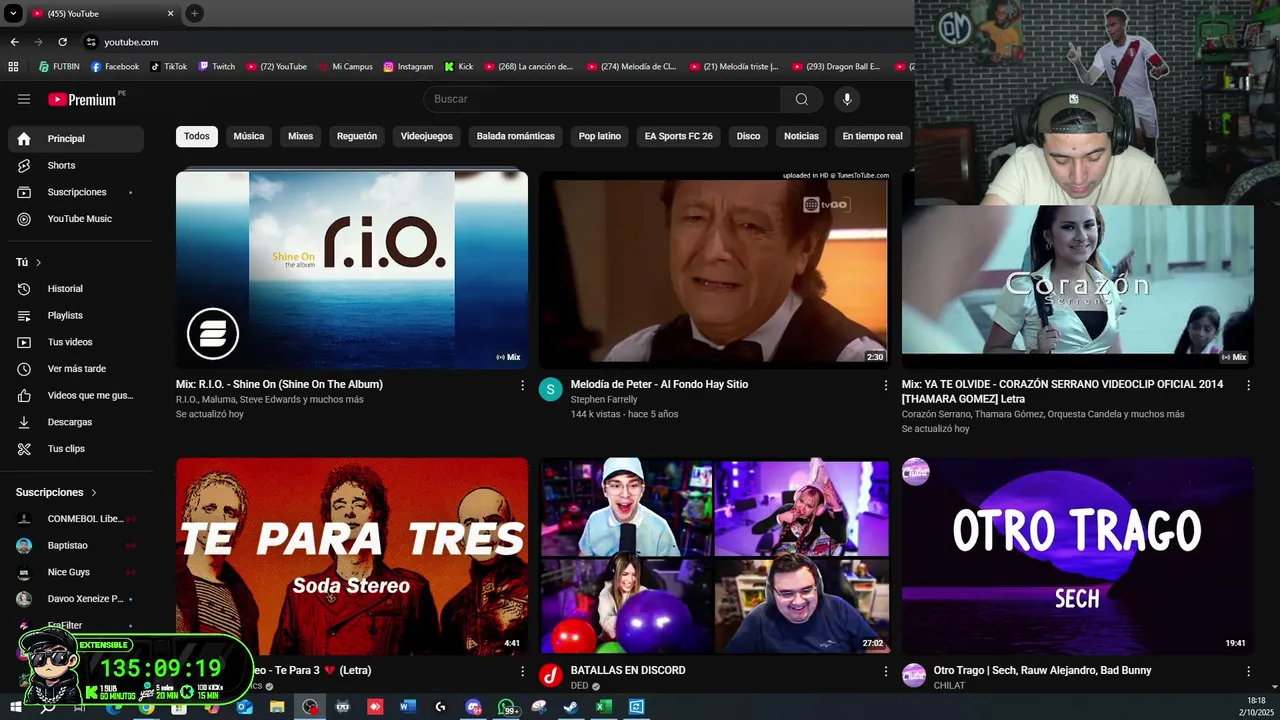Open Historial in the sidebar
This screenshot has width=1280, height=720.
pyautogui.click(x=76, y=289)
